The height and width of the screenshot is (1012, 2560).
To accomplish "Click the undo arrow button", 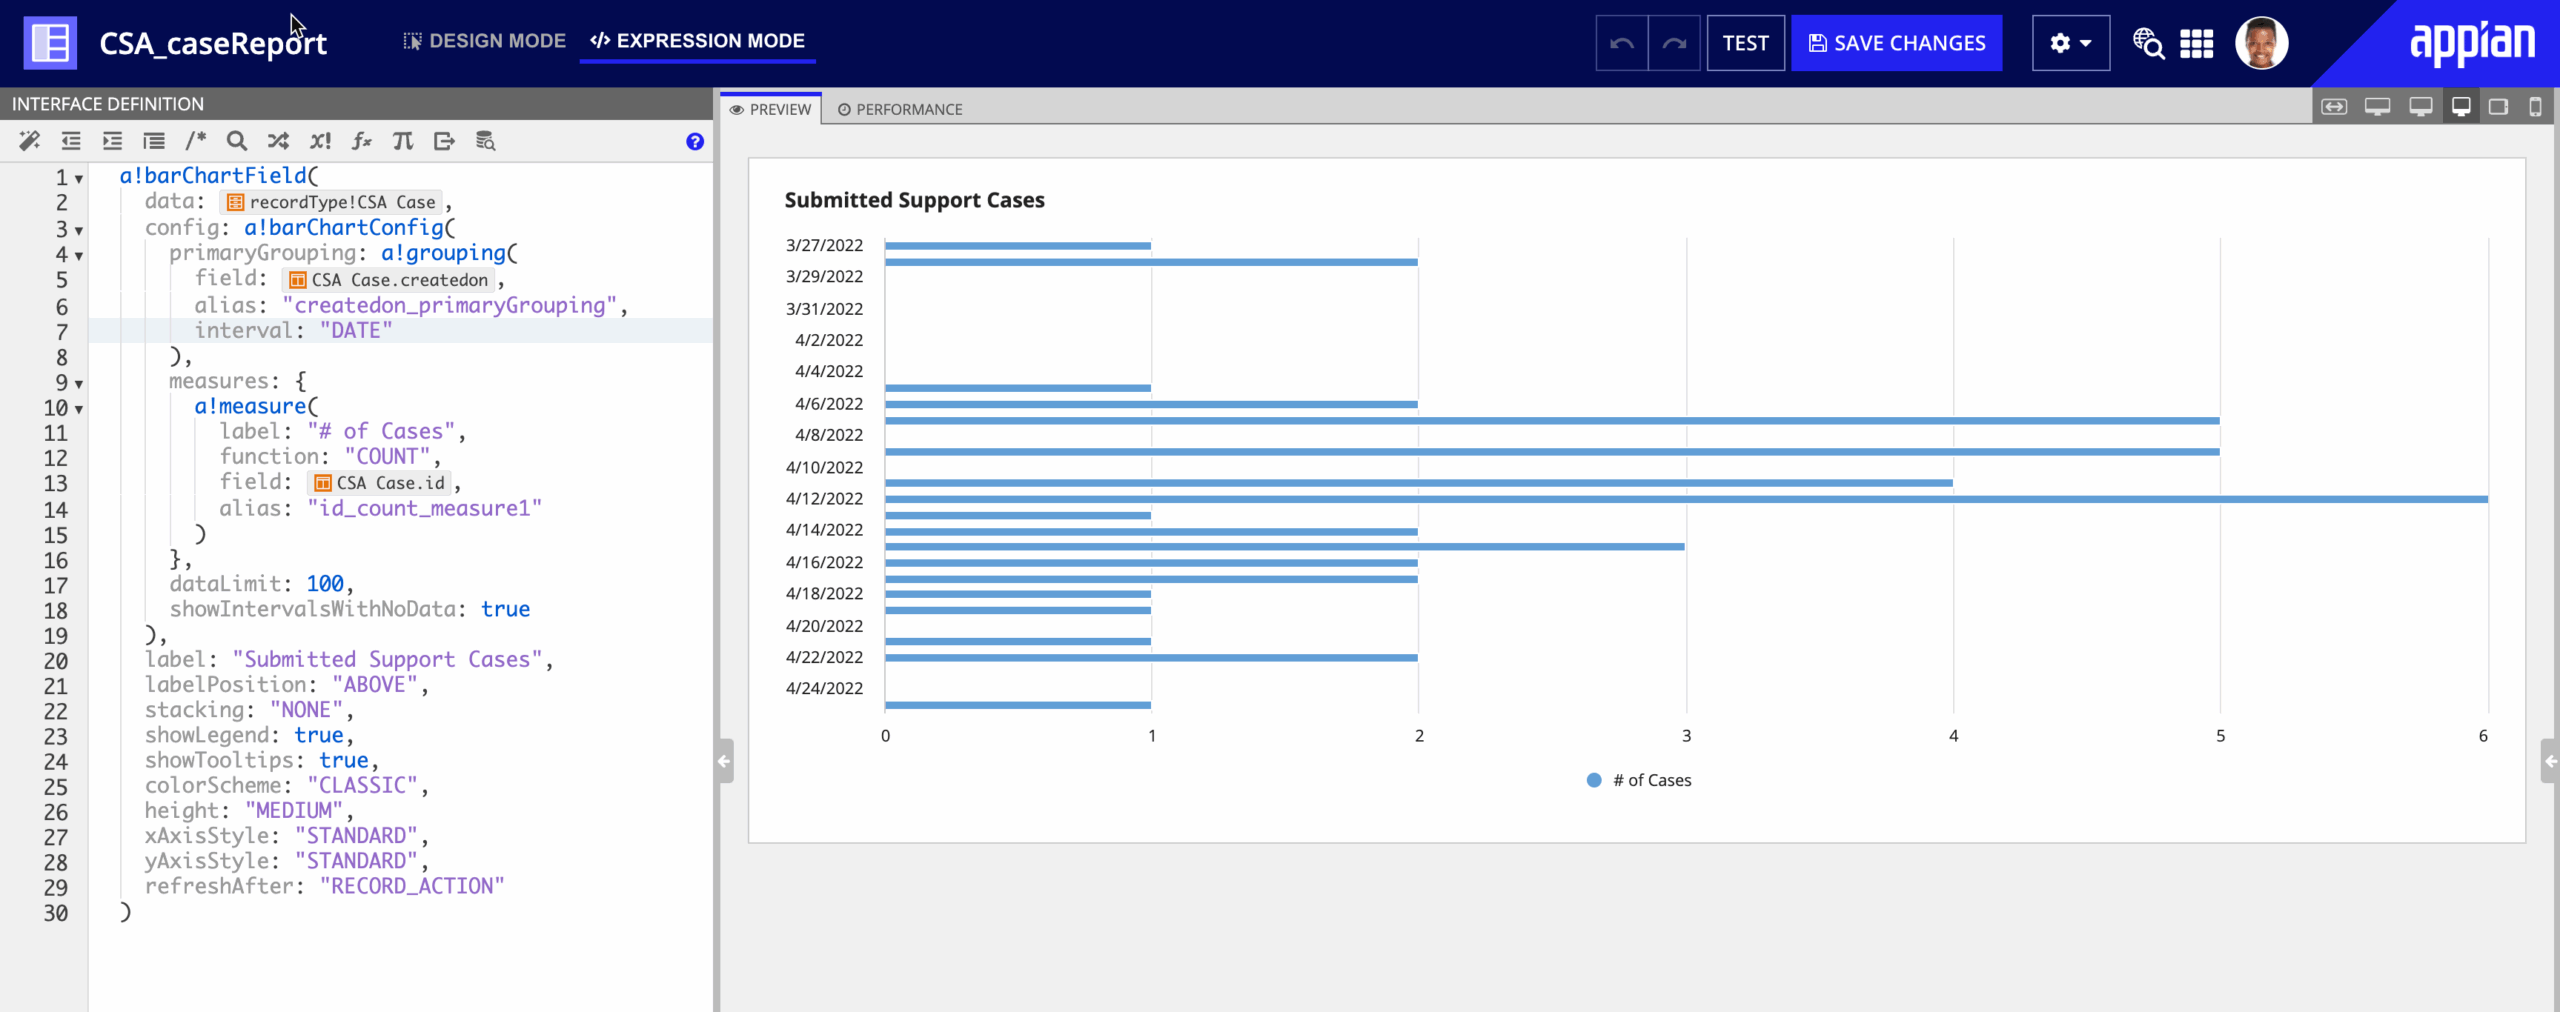I will pos(1622,43).
